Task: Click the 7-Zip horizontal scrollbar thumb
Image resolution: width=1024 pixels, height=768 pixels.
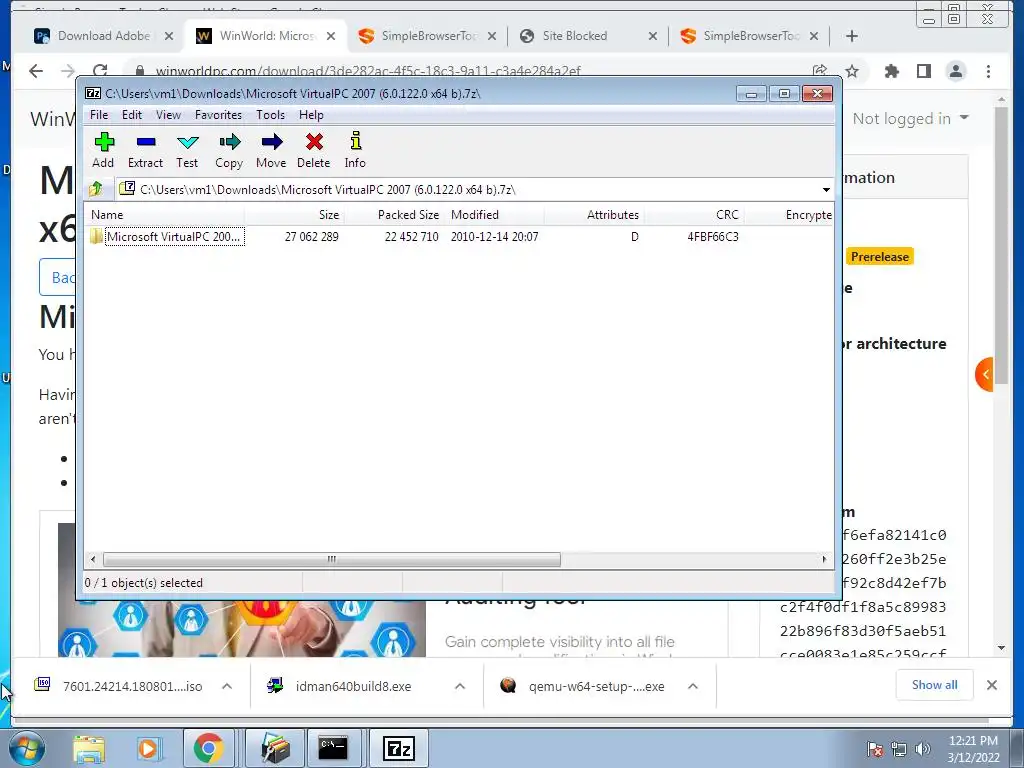Action: point(332,559)
